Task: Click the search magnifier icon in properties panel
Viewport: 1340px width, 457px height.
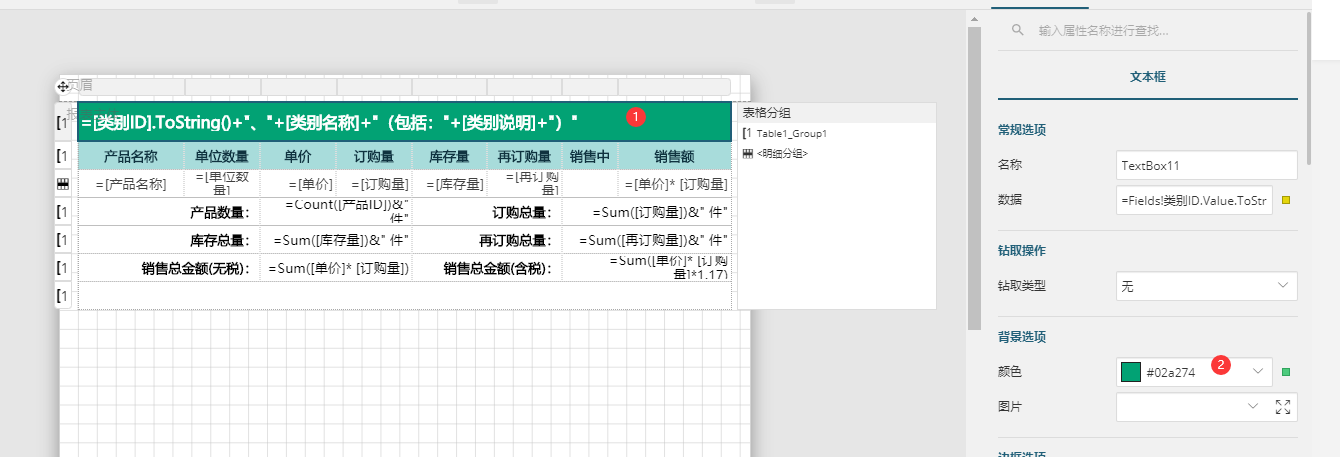Action: point(1018,31)
